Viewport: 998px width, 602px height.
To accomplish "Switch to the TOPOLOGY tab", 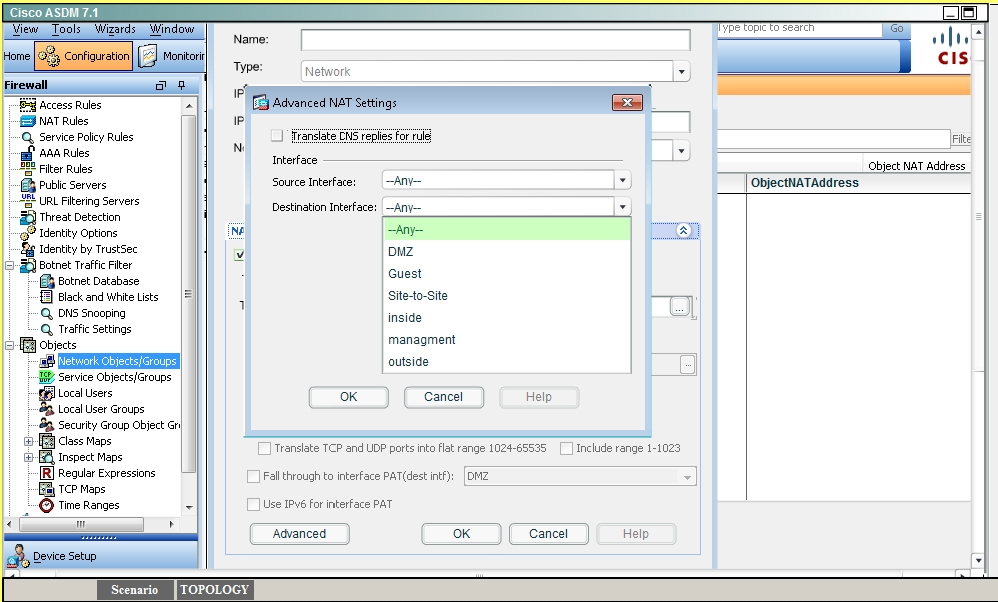I will point(214,590).
